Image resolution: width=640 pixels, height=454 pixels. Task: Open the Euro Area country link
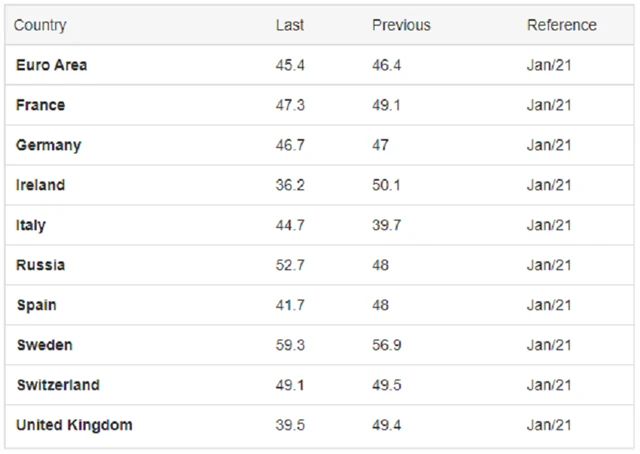point(51,65)
